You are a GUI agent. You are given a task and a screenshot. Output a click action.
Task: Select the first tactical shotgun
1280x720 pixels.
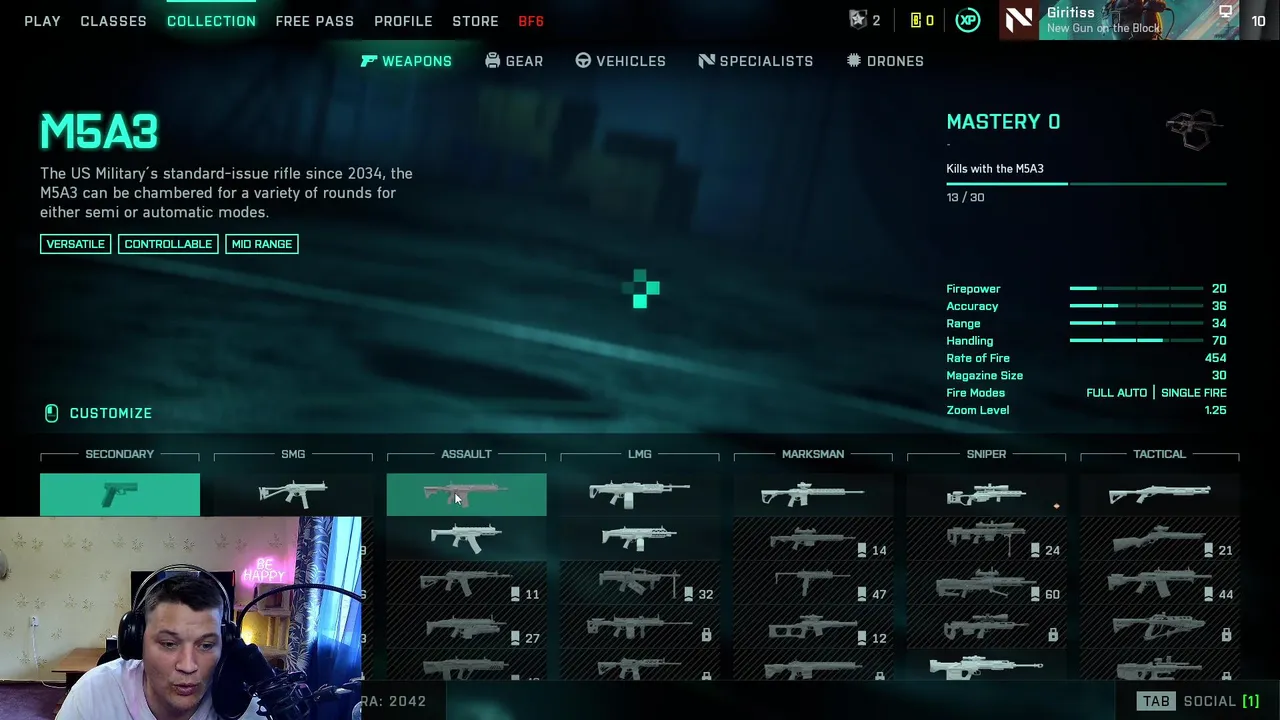coord(1159,494)
